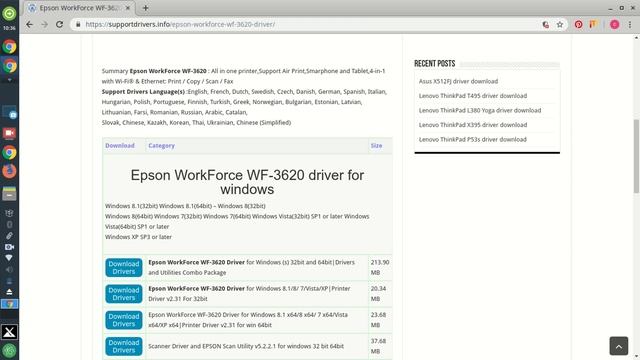Click the page vertical scrollbar thumb
Image resolution: width=640 pixels, height=360 pixels.
(x=636, y=156)
